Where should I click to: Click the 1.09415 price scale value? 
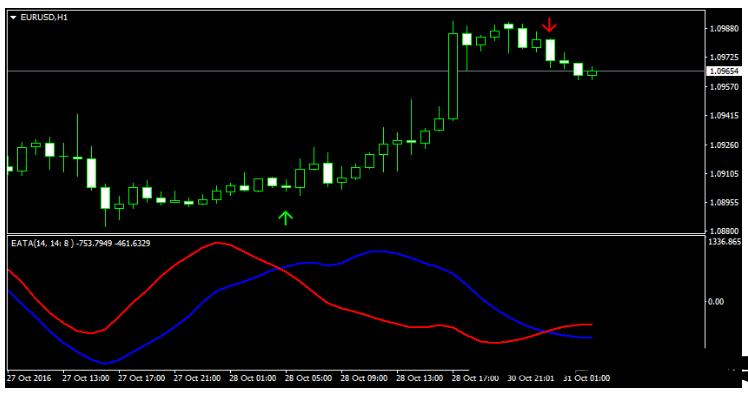point(724,115)
